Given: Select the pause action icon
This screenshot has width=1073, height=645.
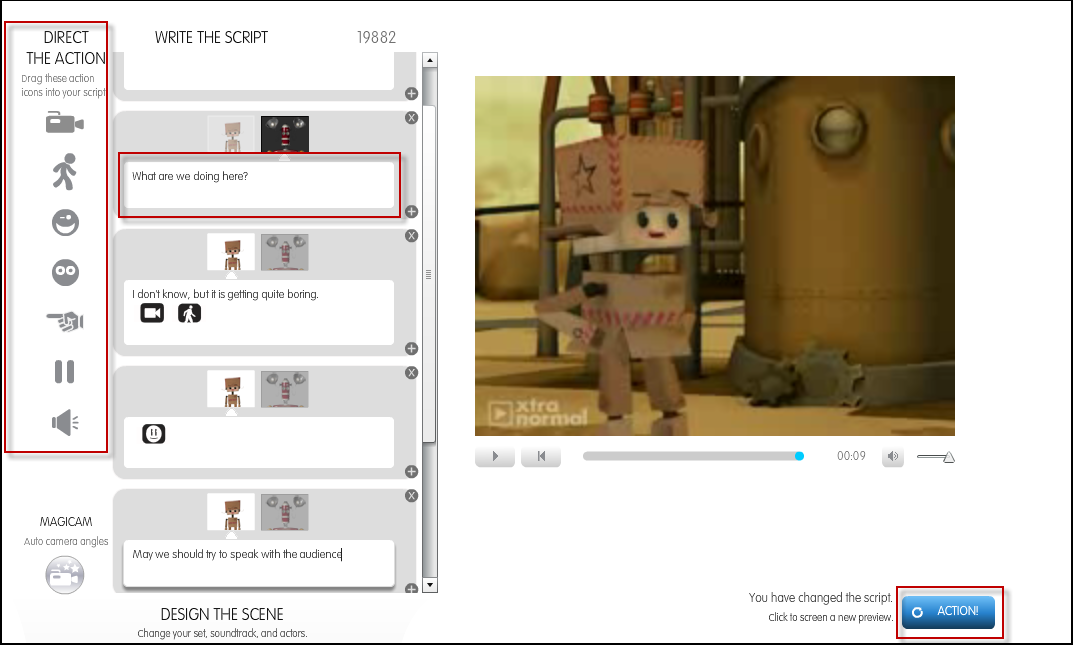Looking at the screenshot, I should [64, 372].
